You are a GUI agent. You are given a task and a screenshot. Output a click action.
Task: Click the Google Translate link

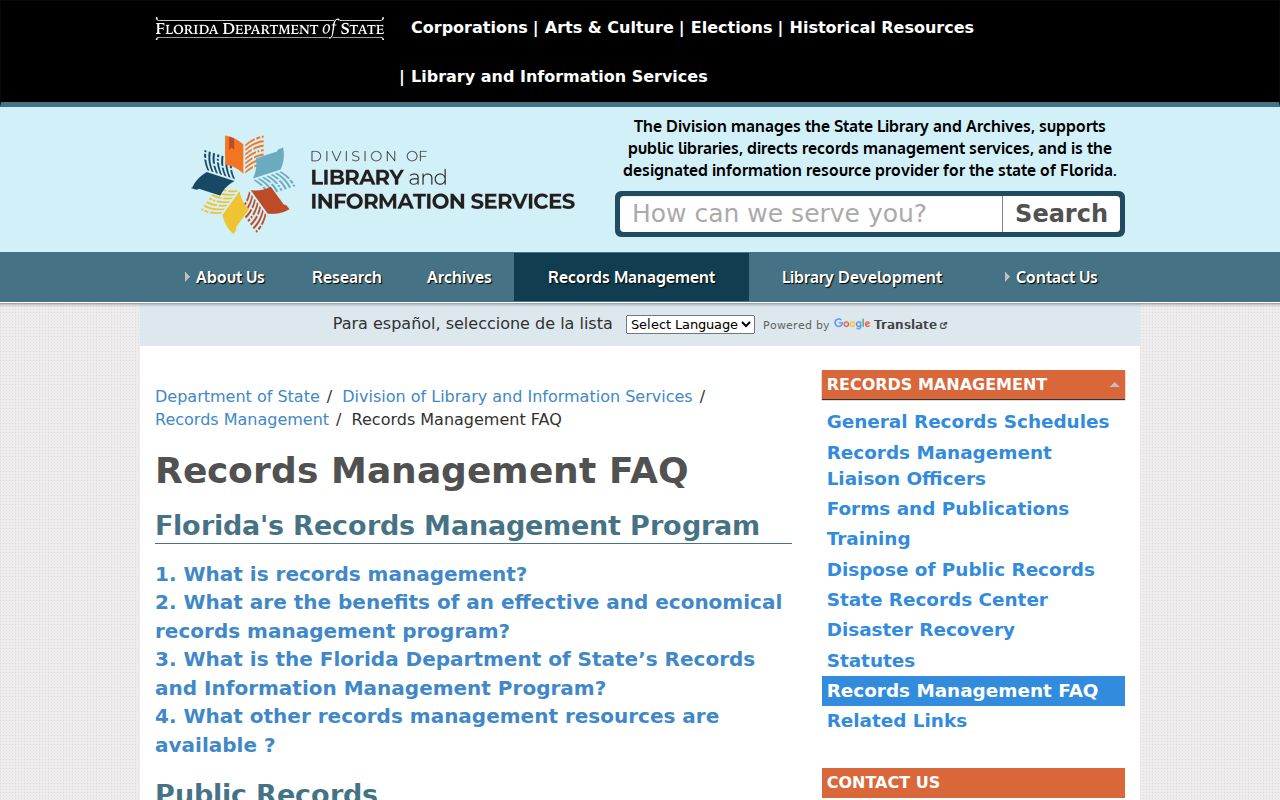pos(890,324)
